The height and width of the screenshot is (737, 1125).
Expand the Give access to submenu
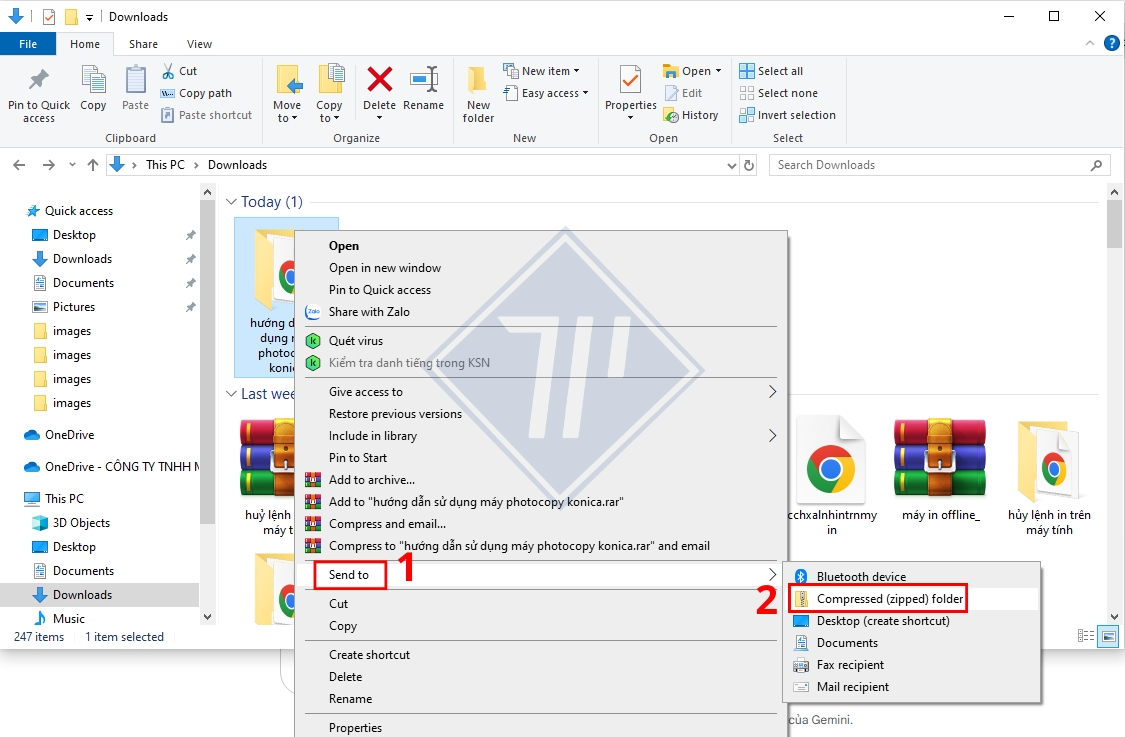(771, 392)
